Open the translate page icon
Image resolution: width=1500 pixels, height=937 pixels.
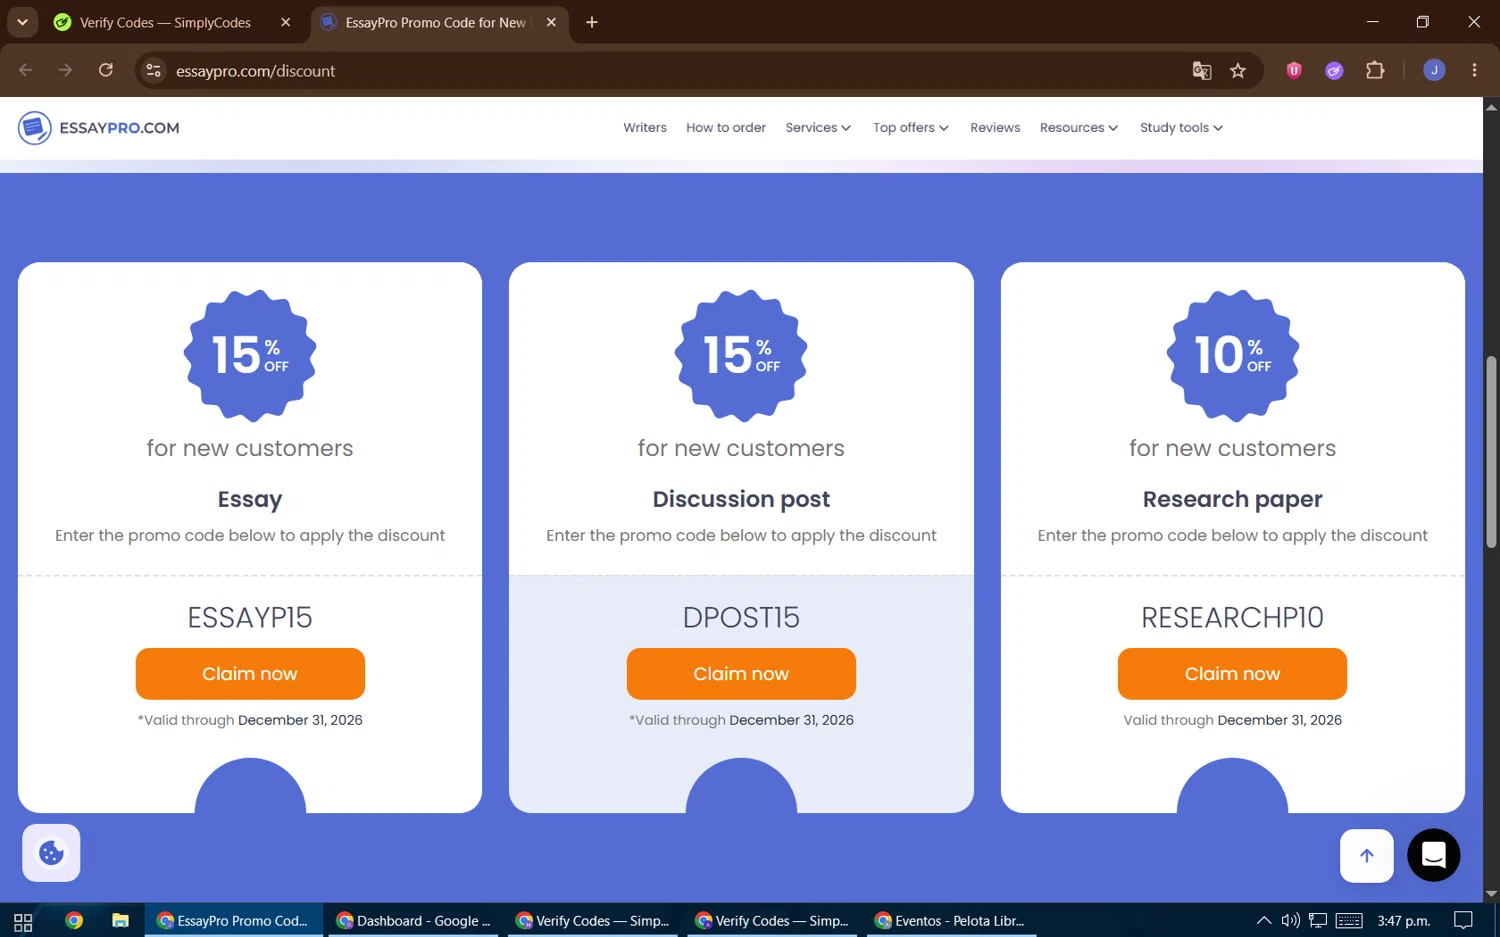click(x=1202, y=71)
